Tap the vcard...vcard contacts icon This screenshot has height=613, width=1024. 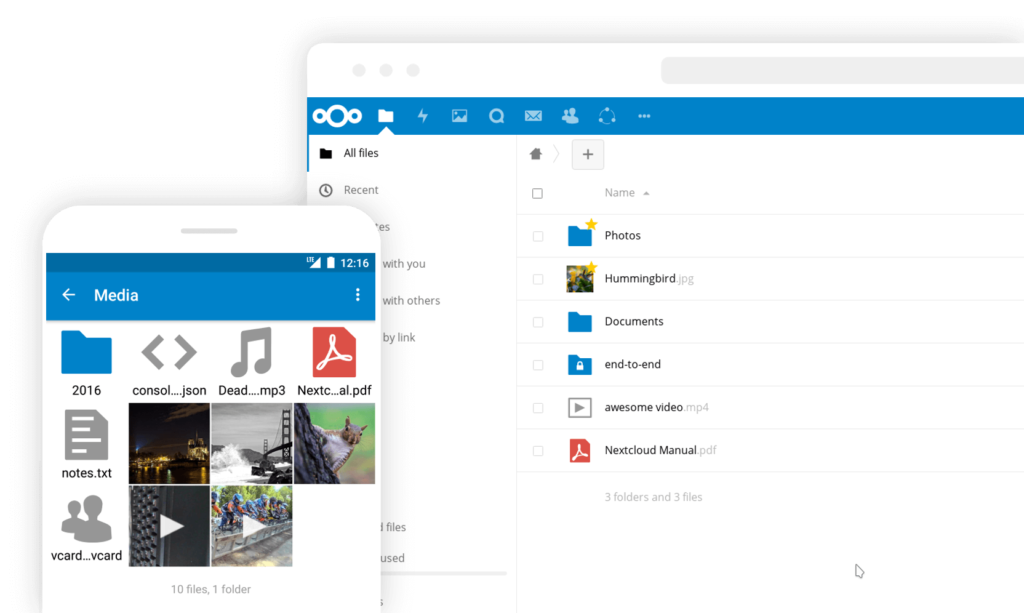[86, 519]
